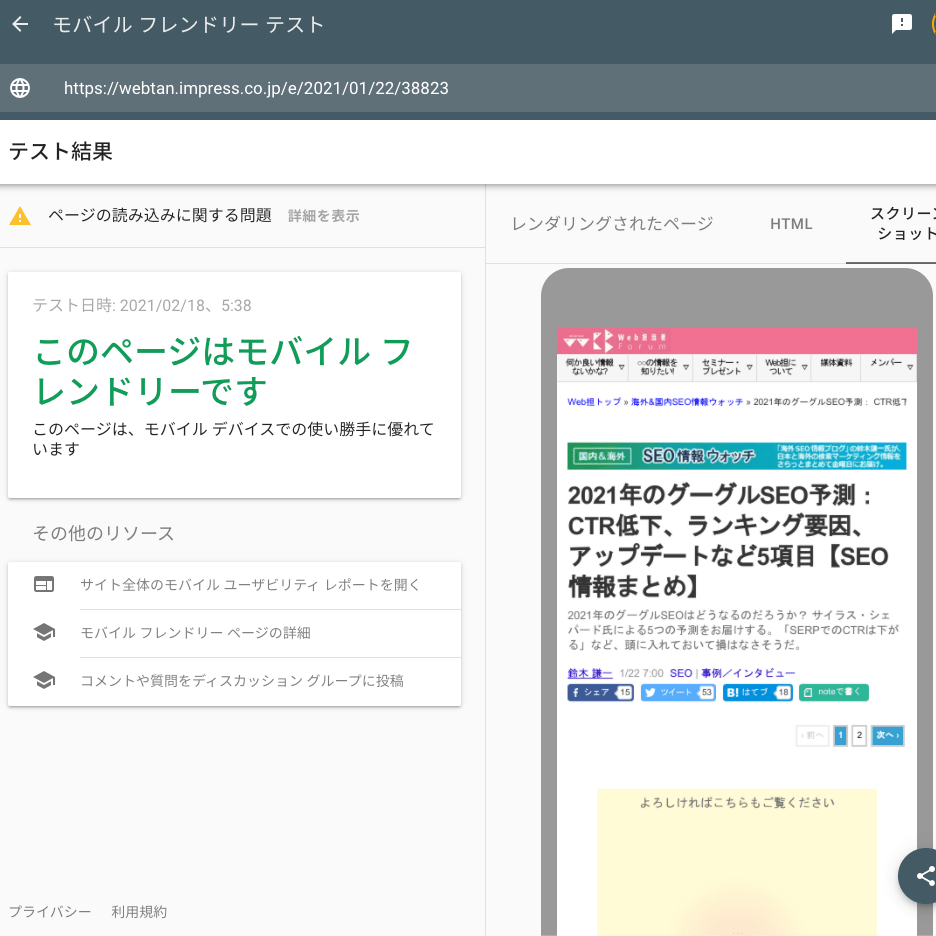
Task: Click the web layout icon beside usability report
Action: pyautogui.click(x=44, y=584)
